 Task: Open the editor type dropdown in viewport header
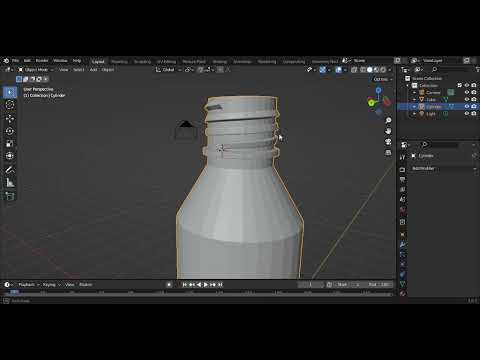point(8,70)
